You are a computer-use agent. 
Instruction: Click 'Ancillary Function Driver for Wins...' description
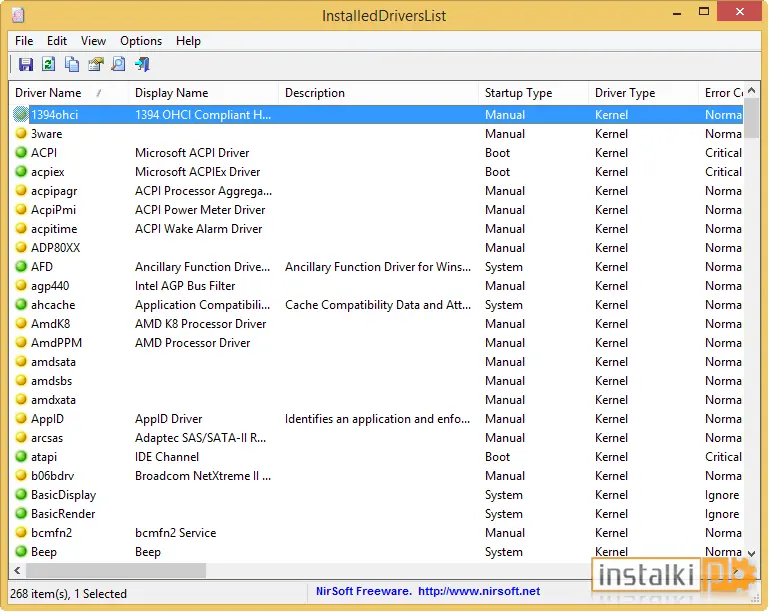click(378, 267)
